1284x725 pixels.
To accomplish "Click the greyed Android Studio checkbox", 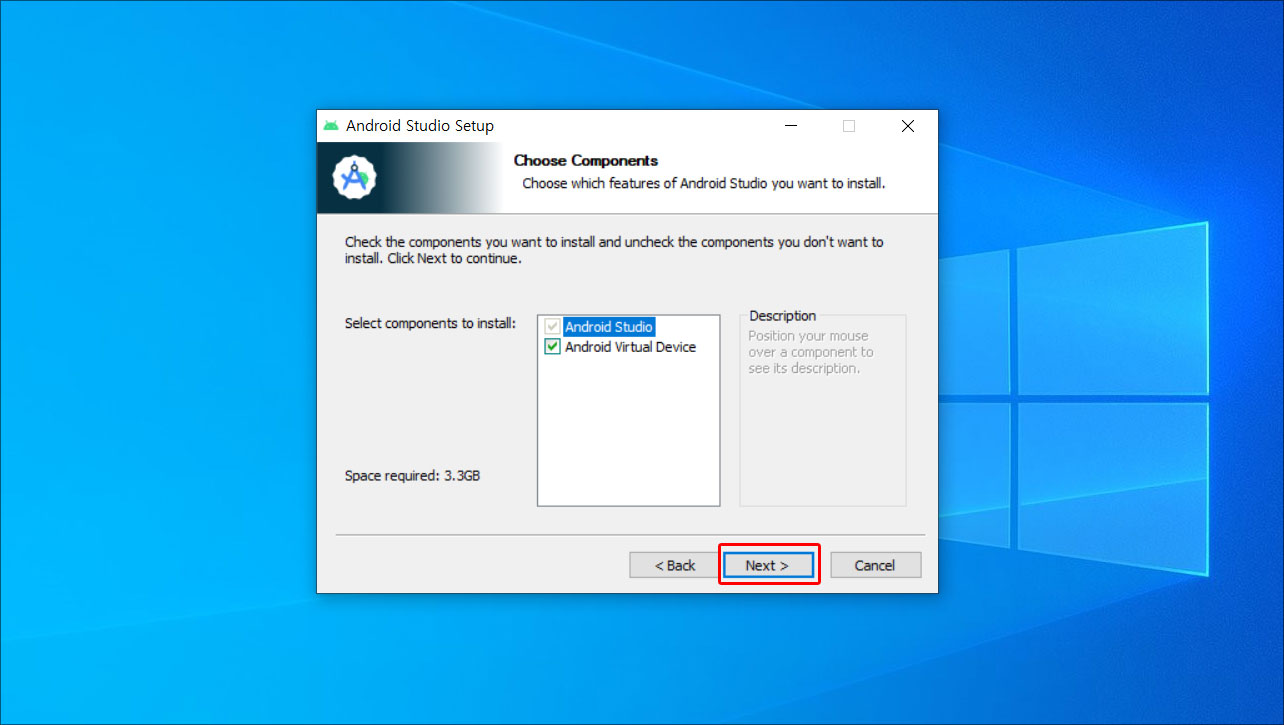I will tap(552, 327).
